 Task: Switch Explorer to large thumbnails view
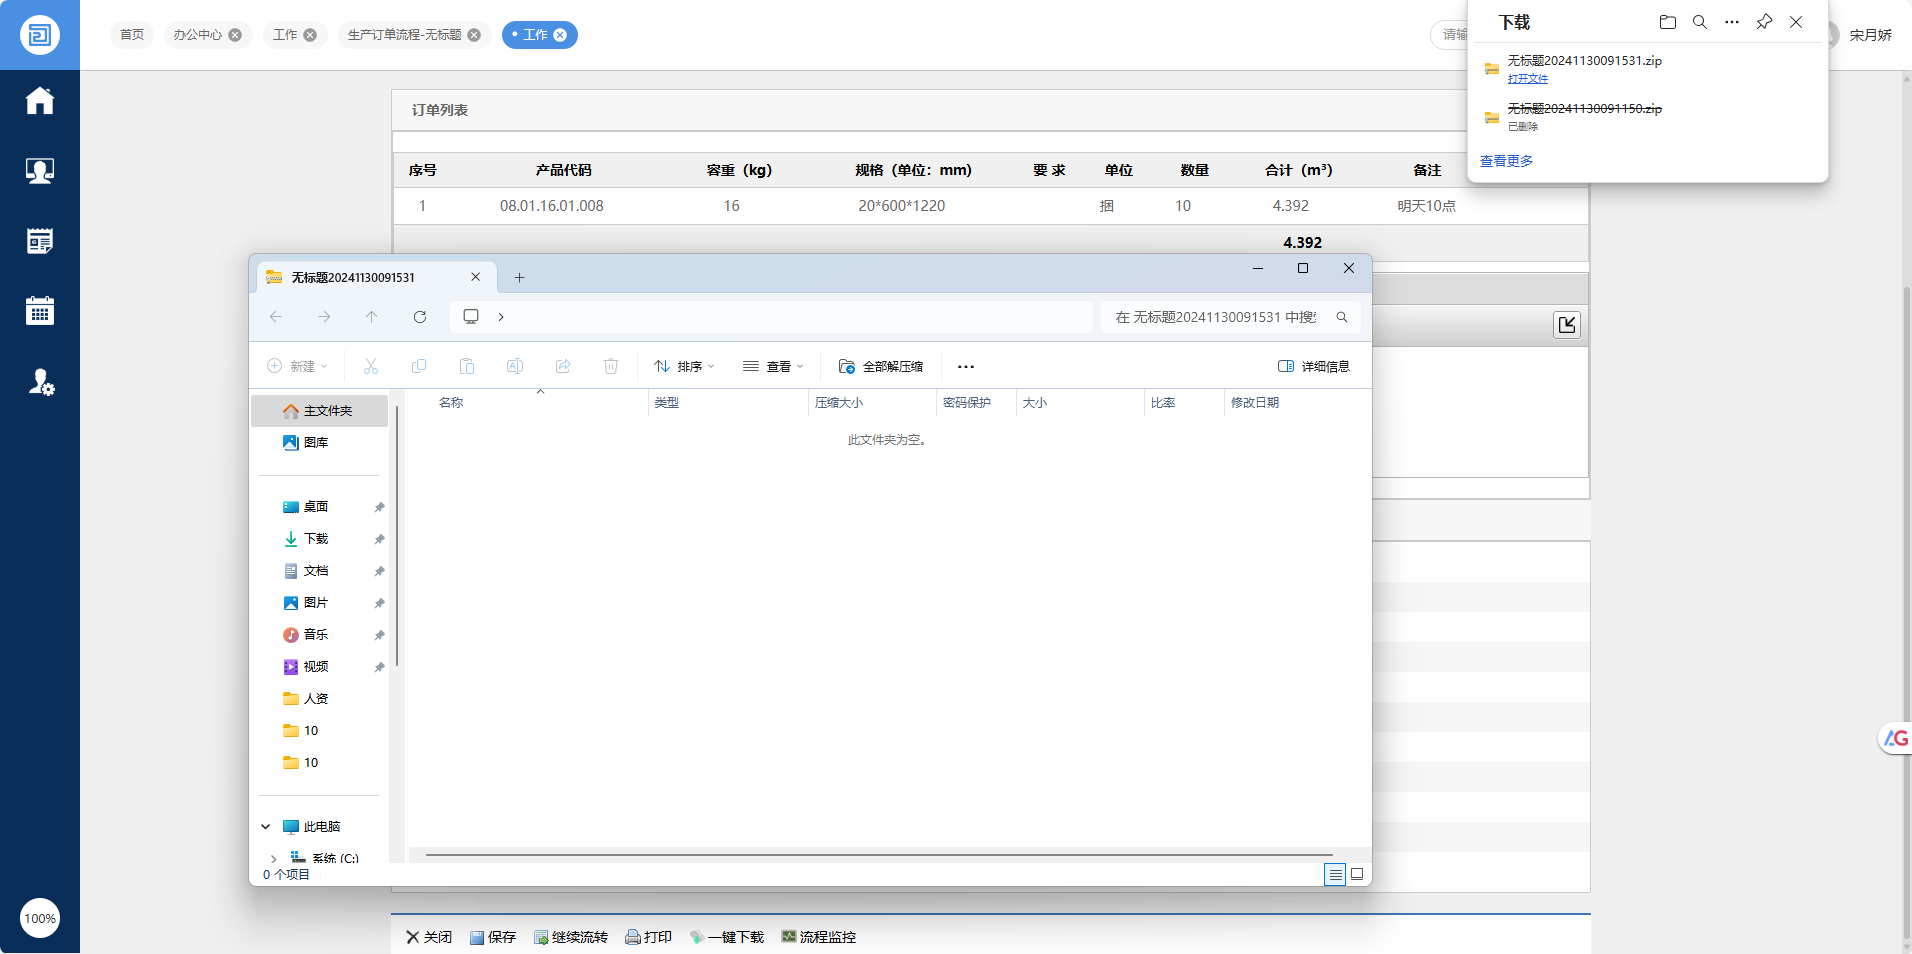[1357, 874]
